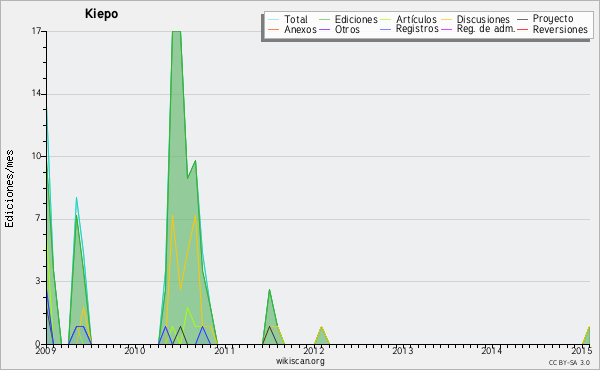Click the 2009 x-axis label

46,350
